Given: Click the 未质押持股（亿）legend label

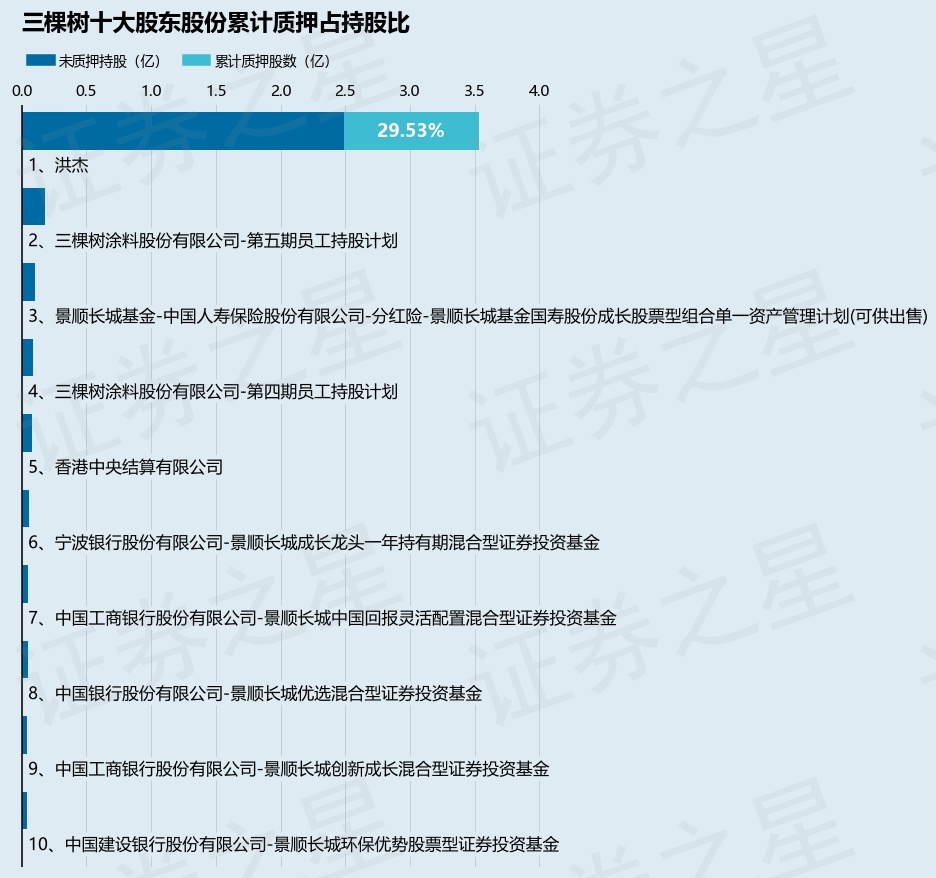Looking at the screenshot, I should (x=110, y=61).
